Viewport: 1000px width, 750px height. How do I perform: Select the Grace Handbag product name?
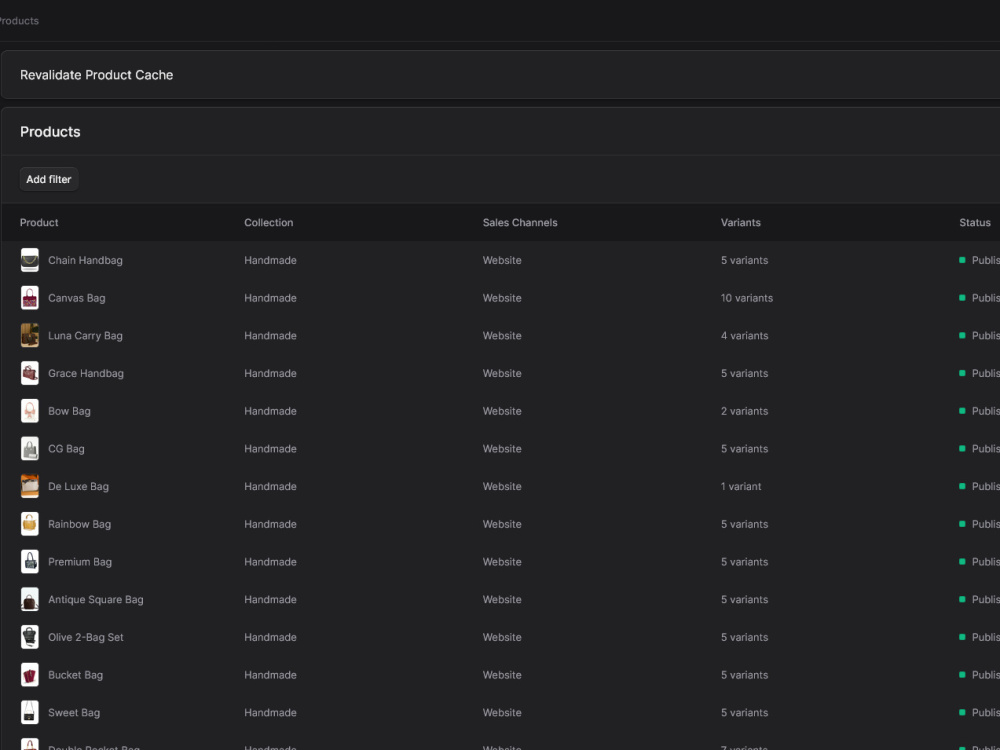[x=86, y=373]
